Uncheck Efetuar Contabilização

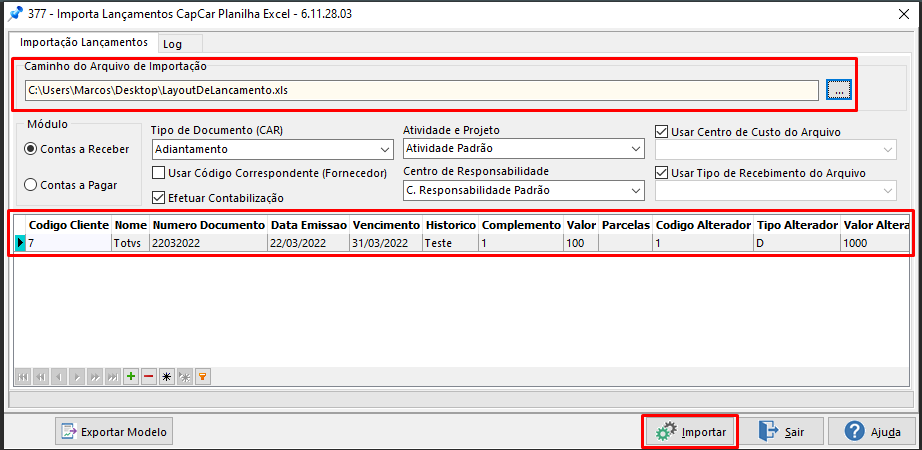click(218, 198)
